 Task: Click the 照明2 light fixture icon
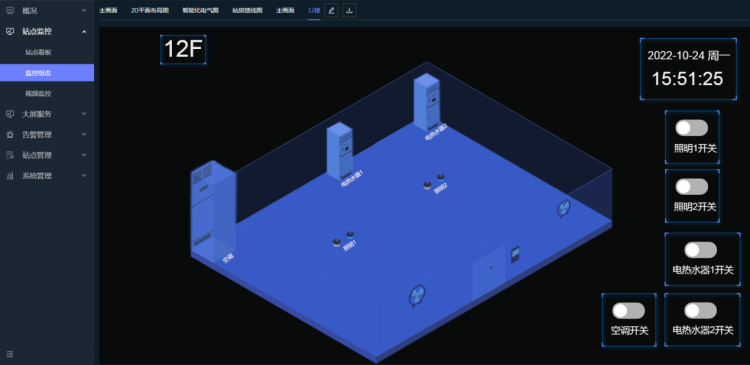[x=434, y=181]
